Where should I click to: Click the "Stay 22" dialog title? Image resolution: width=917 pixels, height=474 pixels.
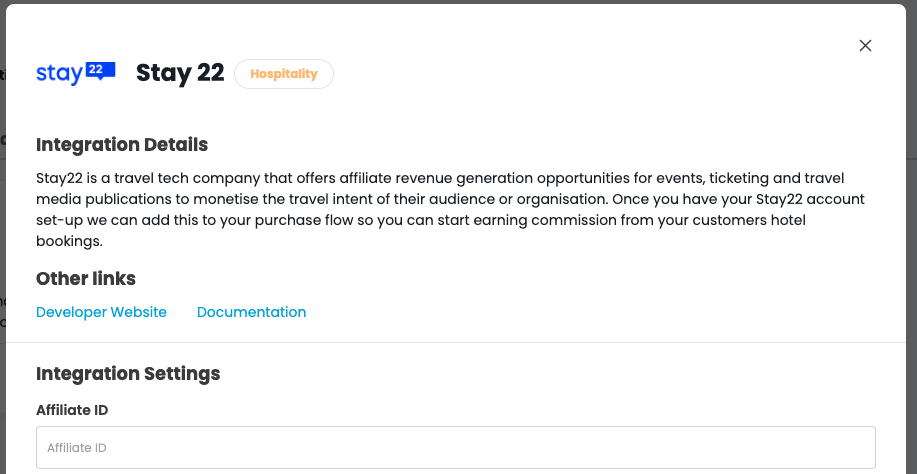tap(180, 73)
